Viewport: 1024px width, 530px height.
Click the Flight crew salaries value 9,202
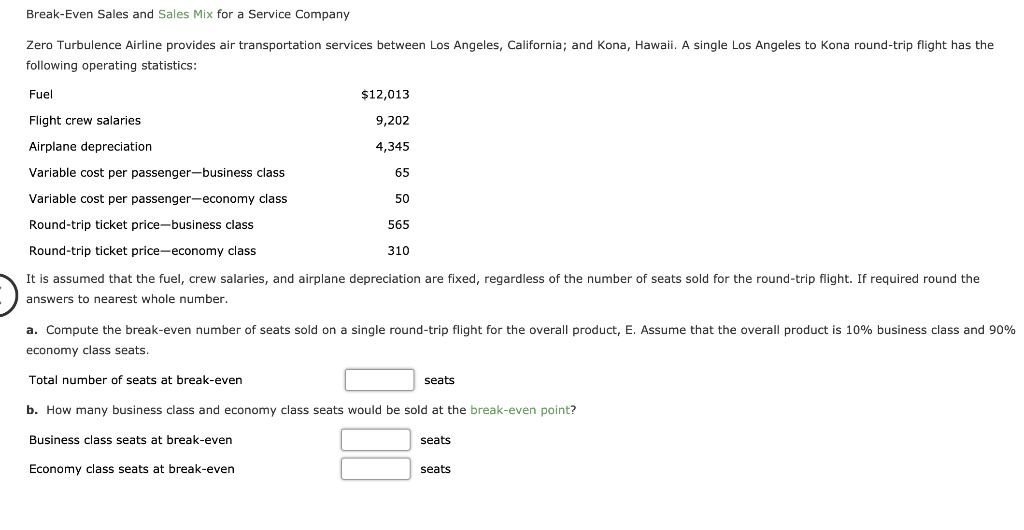point(392,121)
